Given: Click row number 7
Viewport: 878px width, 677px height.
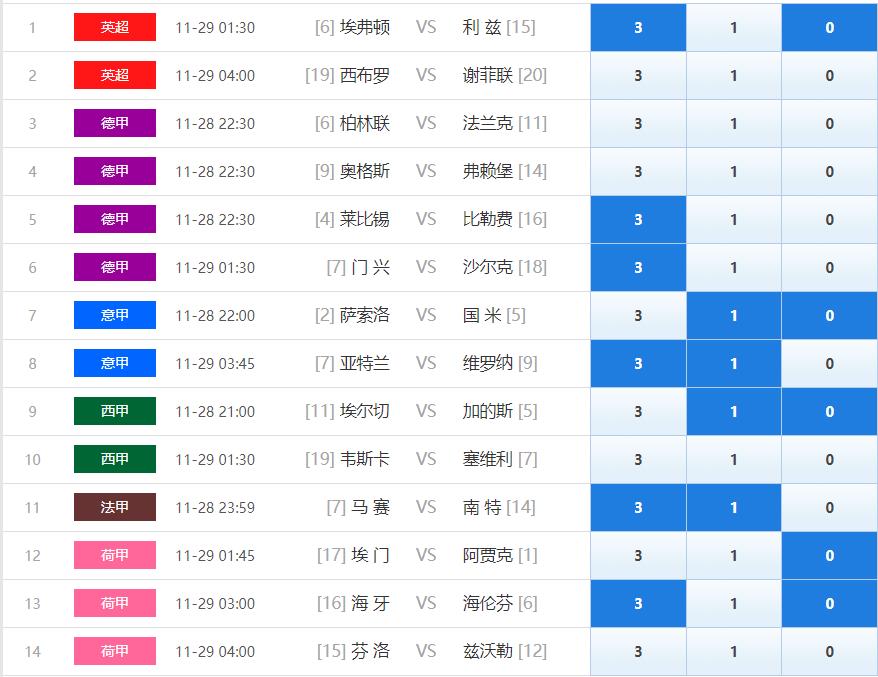Looking at the screenshot, I should coord(32,316).
